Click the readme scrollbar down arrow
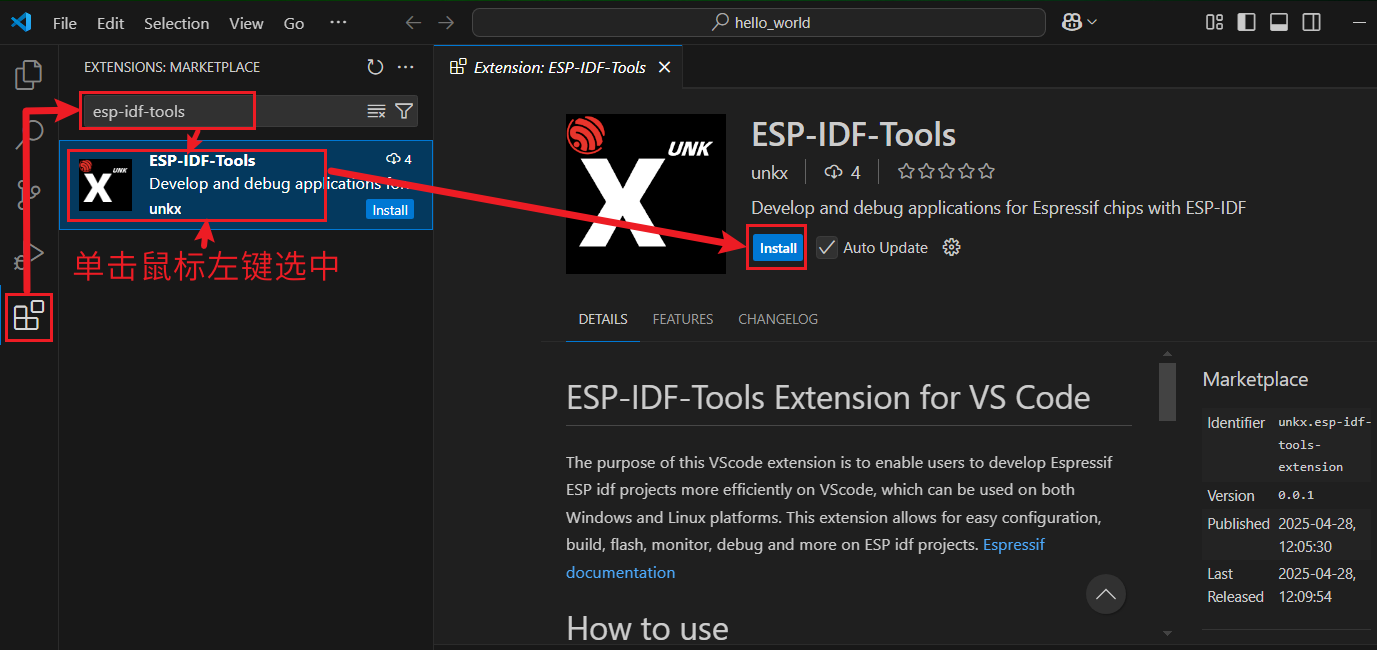Screen dimensions: 1377x650 pyautogui.click(x=1167, y=633)
